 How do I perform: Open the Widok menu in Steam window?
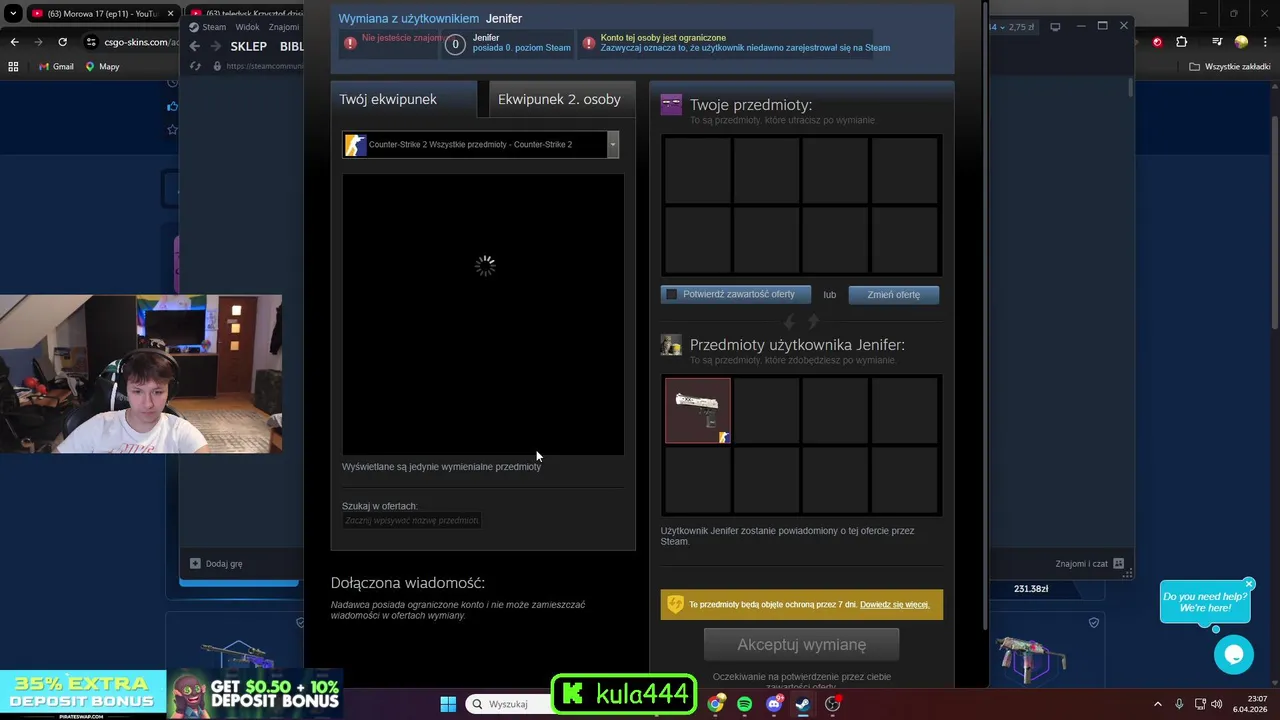(247, 27)
